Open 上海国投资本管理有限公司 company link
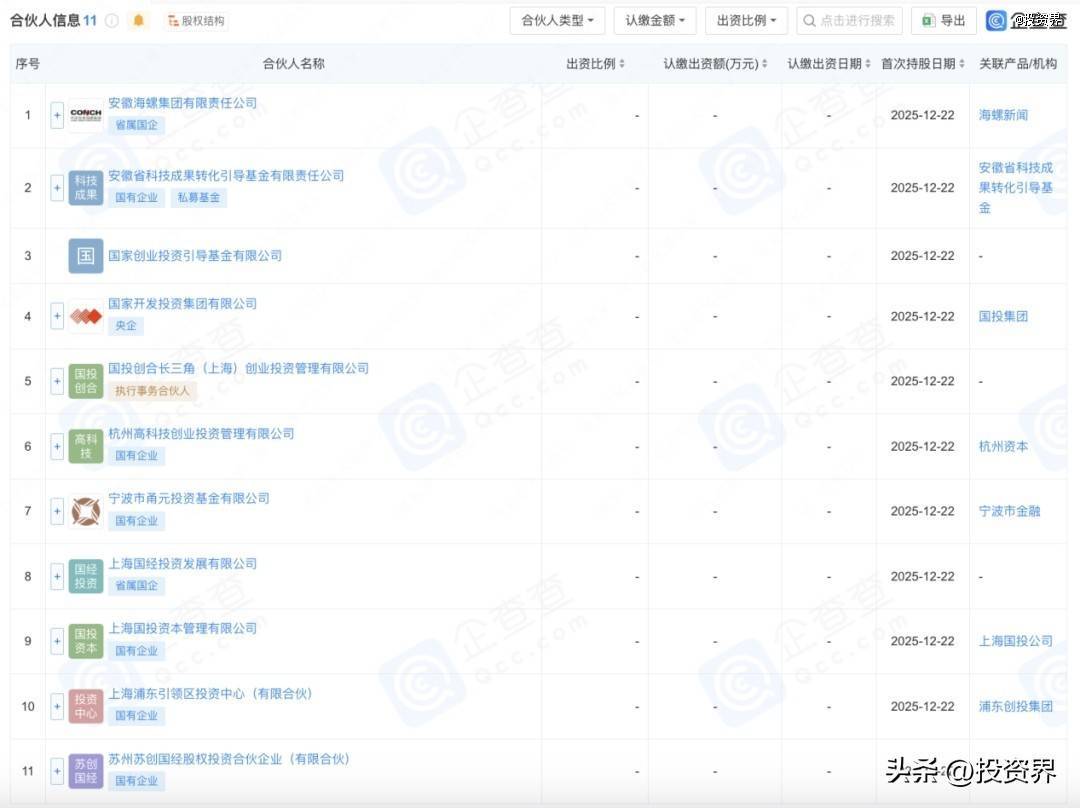The height and width of the screenshot is (808, 1080). 182,628
